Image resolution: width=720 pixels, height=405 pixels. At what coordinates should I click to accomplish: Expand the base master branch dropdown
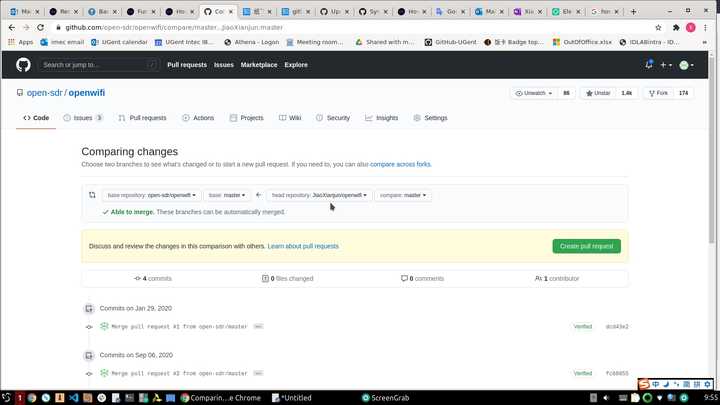[x=227, y=195]
